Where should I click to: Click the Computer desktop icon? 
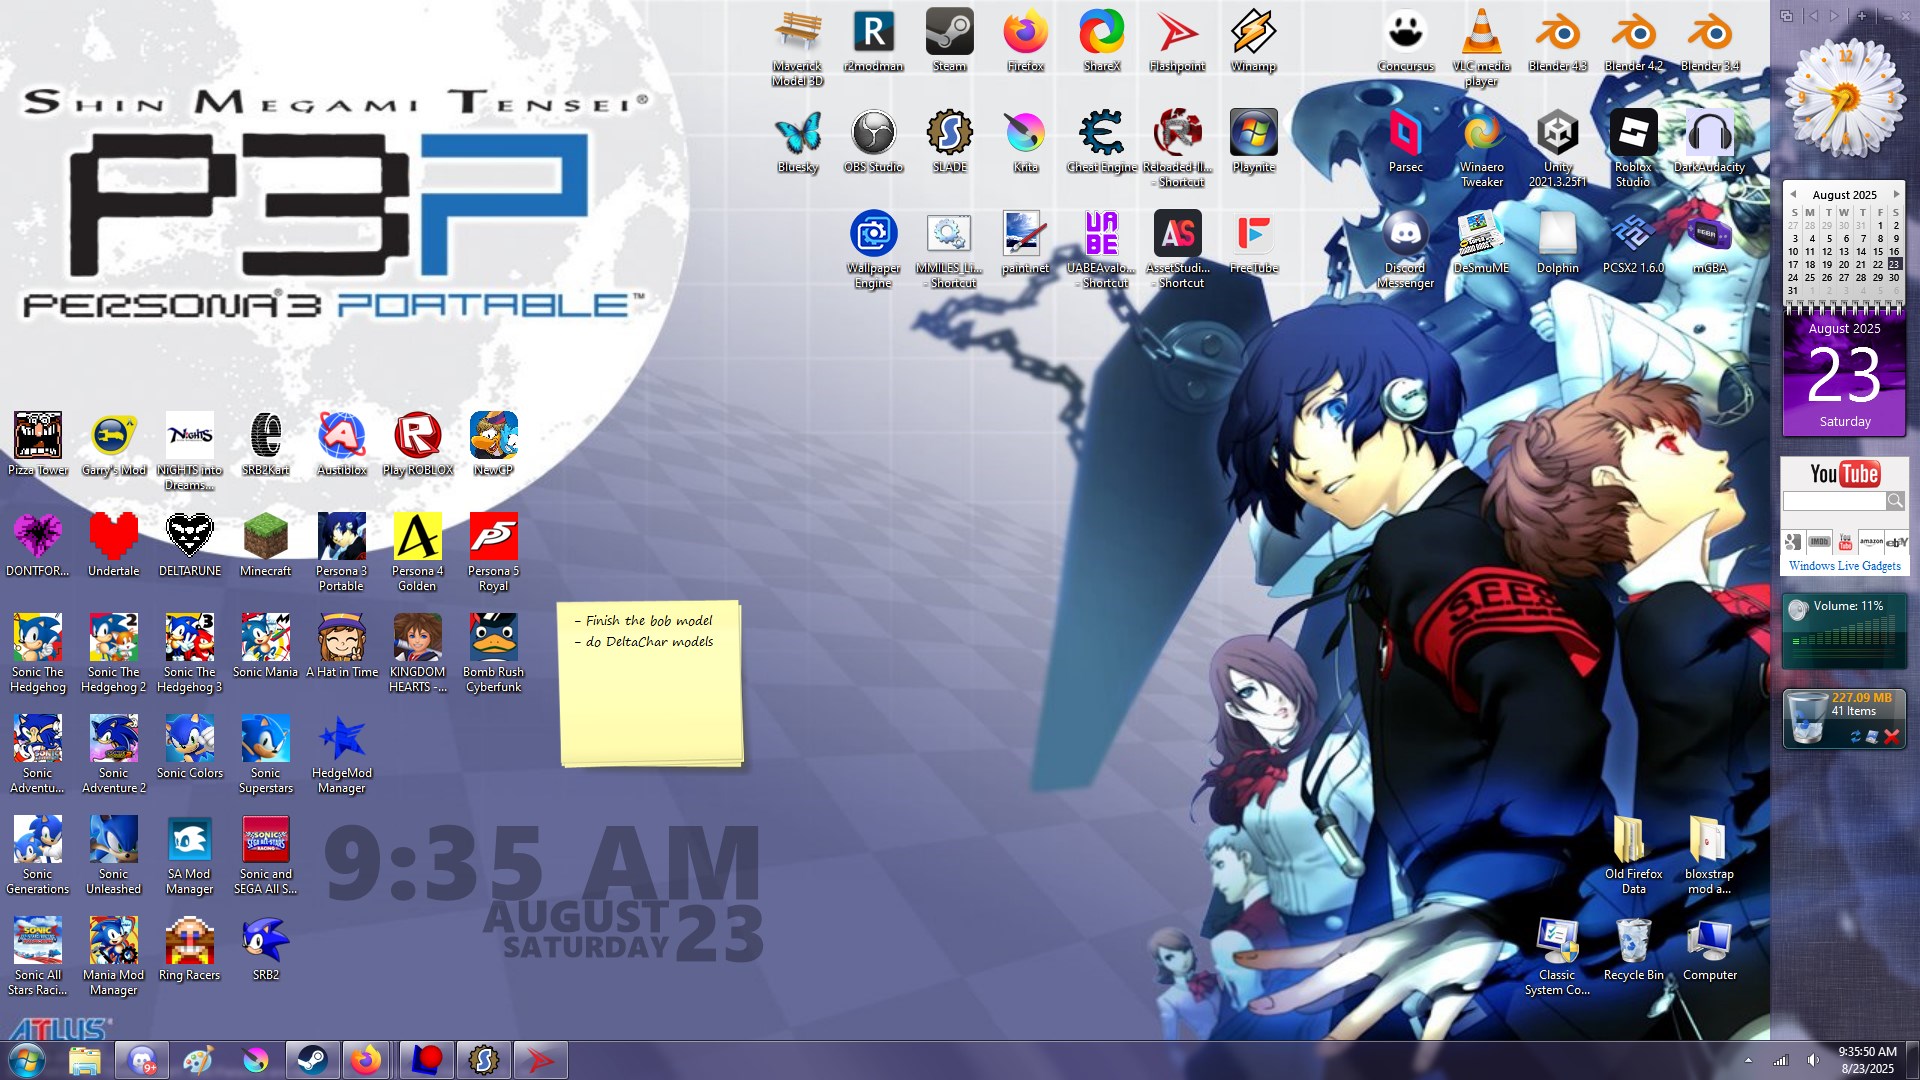(1709, 950)
